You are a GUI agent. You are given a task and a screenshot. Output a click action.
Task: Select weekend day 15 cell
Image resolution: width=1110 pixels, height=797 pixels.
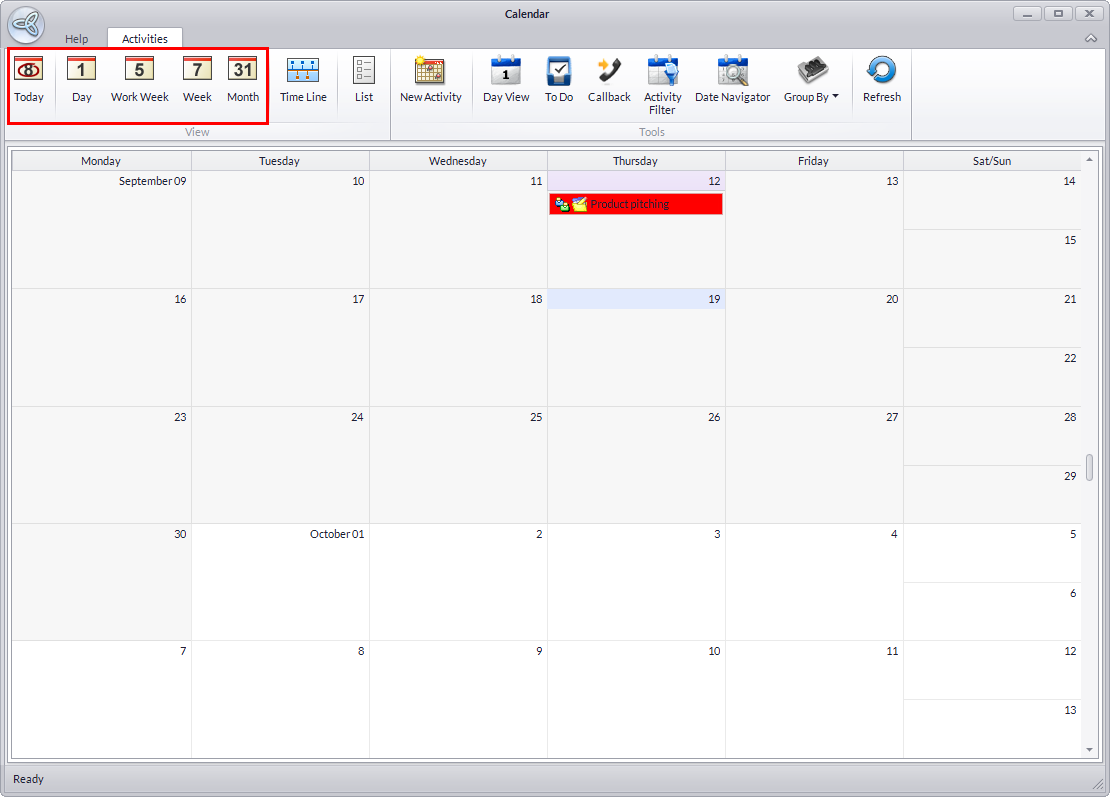point(992,259)
